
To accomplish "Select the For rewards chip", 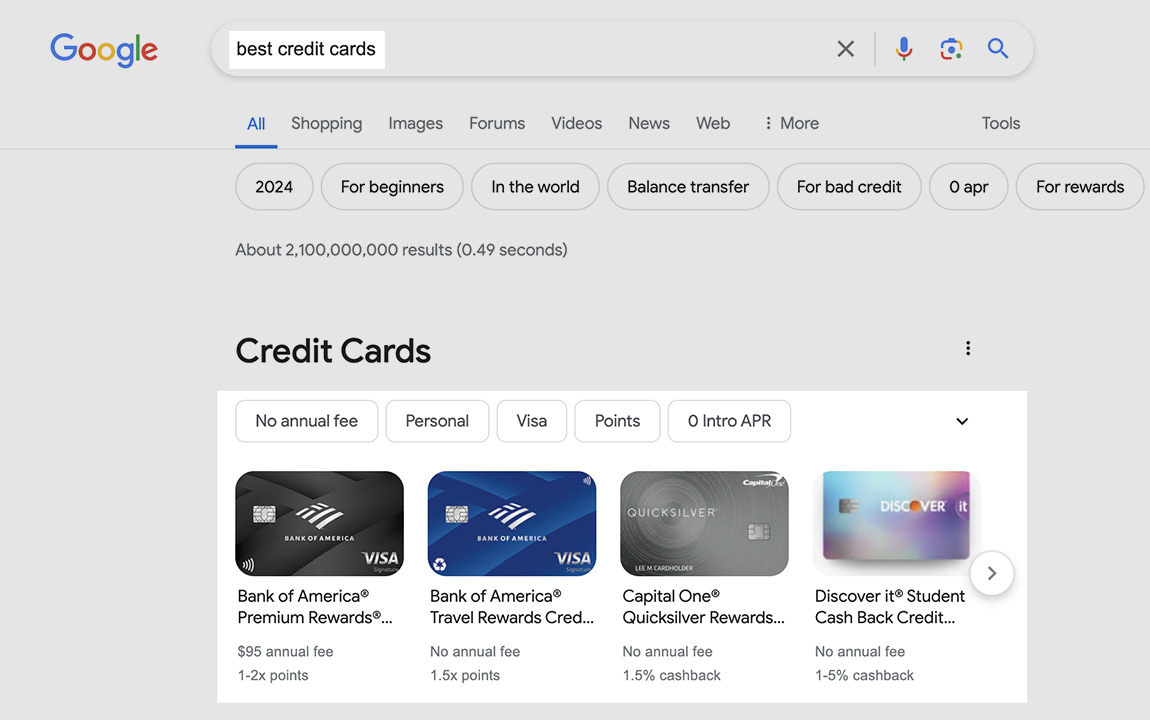I will [1080, 187].
